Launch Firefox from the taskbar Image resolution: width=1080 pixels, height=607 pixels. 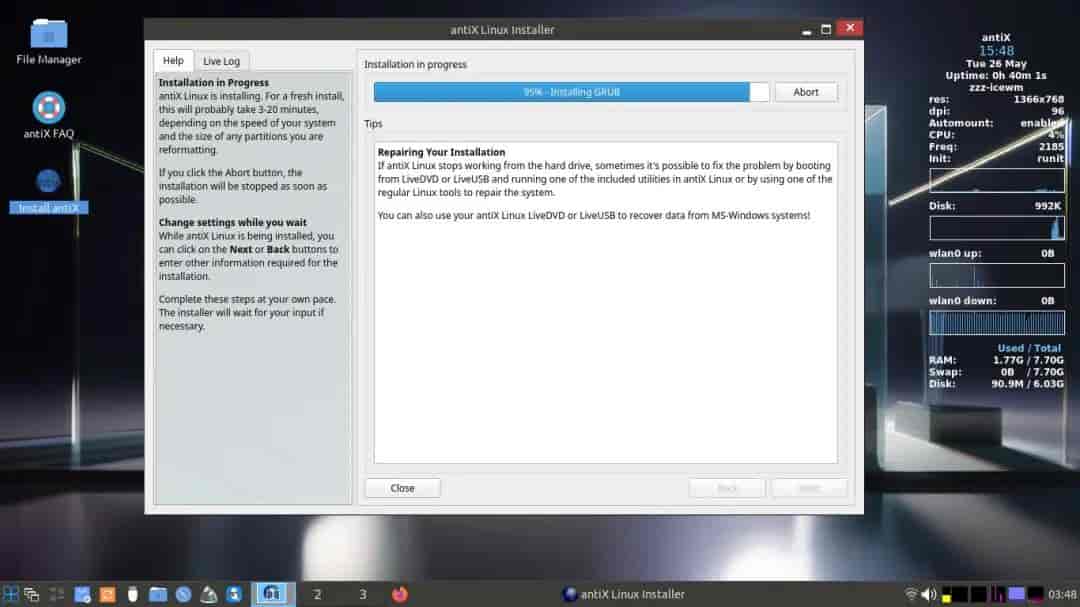click(399, 594)
